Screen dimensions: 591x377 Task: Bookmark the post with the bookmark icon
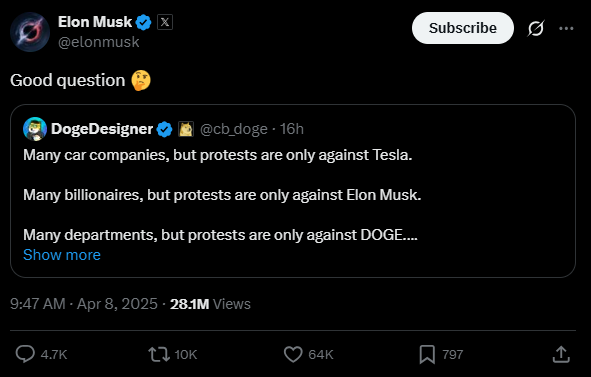[427, 354]
